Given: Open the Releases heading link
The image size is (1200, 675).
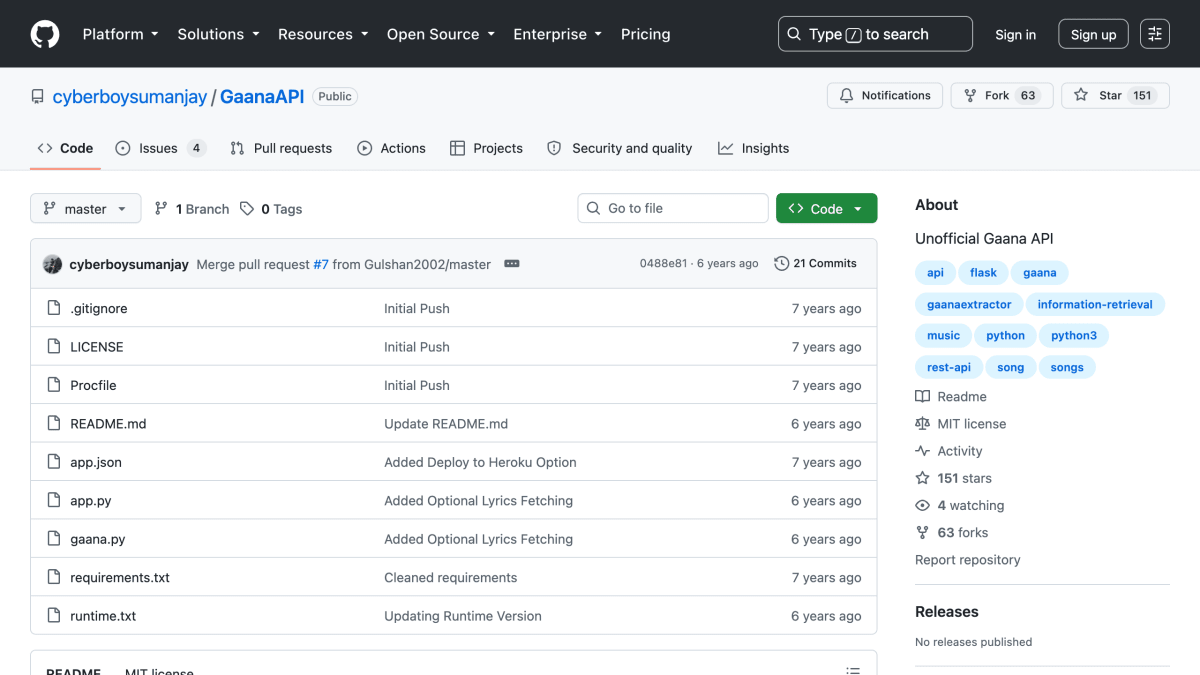Looking at the screenshot, I should point(947,612).
